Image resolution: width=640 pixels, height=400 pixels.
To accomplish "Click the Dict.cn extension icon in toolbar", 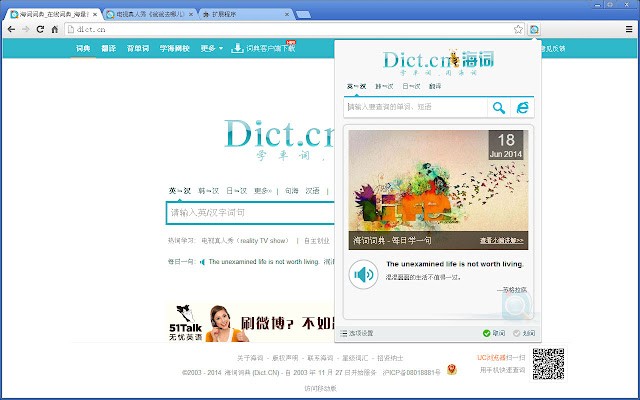I will click(x=536, y=30).
